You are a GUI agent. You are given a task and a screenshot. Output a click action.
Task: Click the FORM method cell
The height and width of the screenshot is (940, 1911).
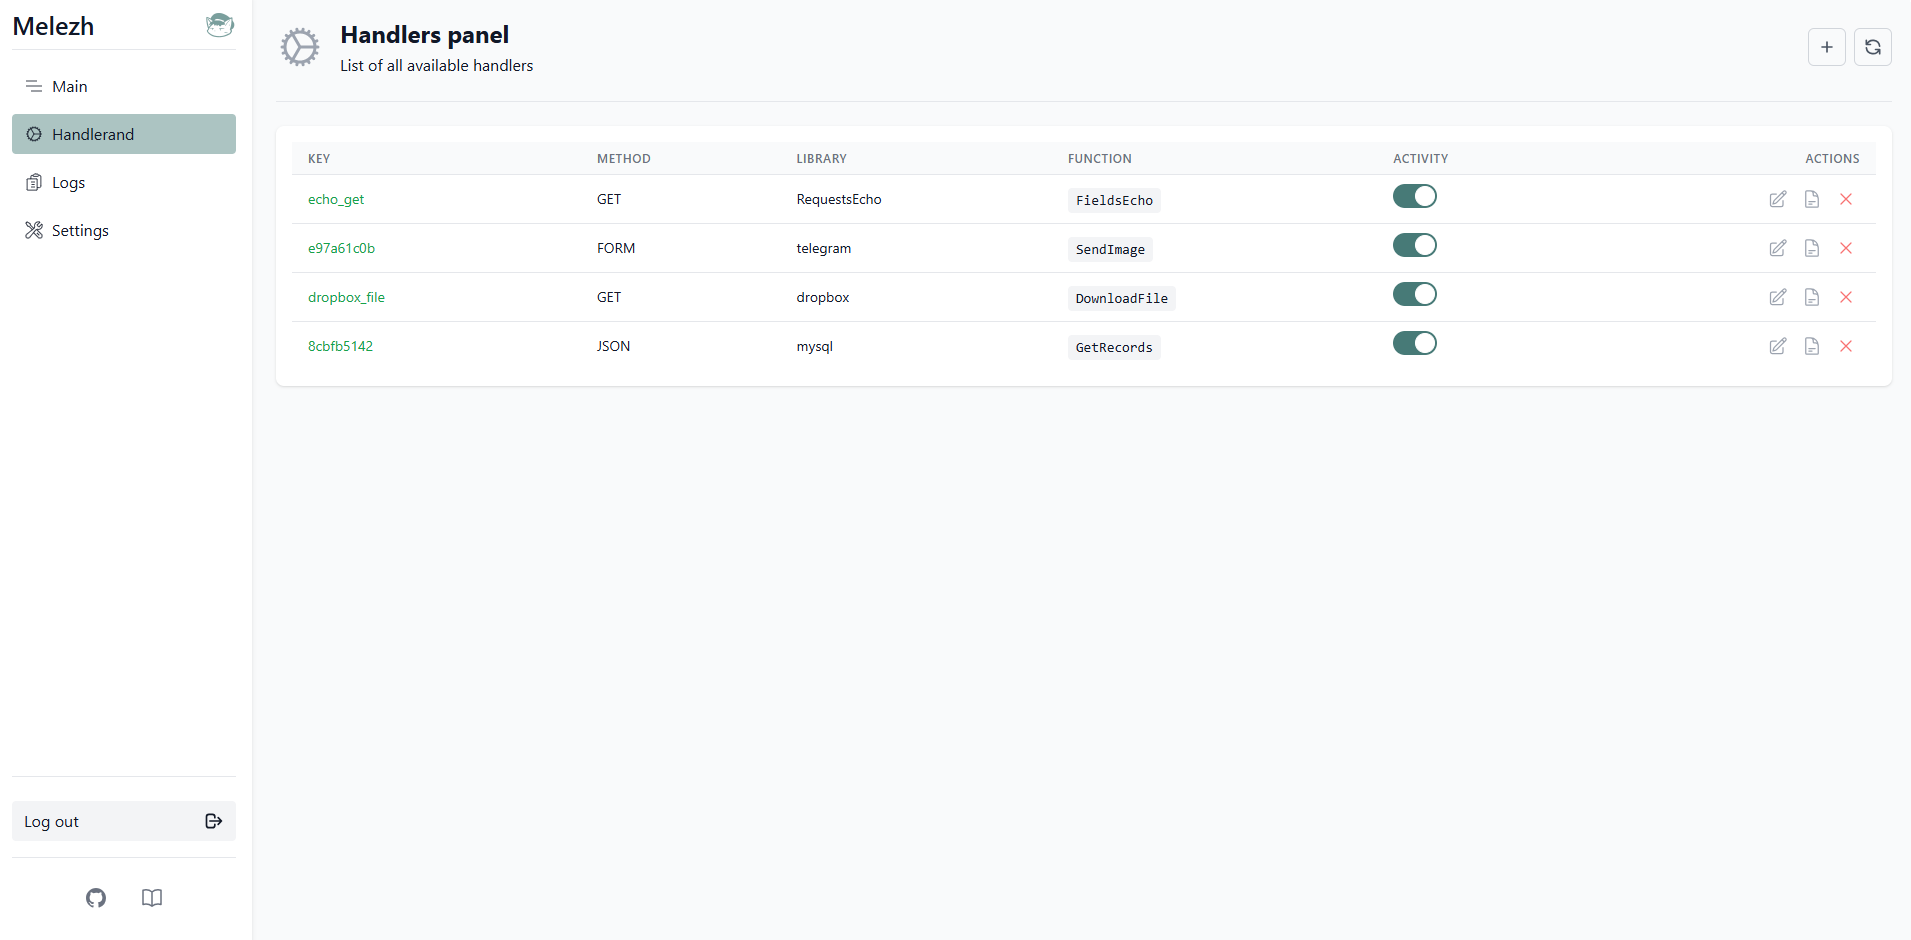(x=616, y=248)
